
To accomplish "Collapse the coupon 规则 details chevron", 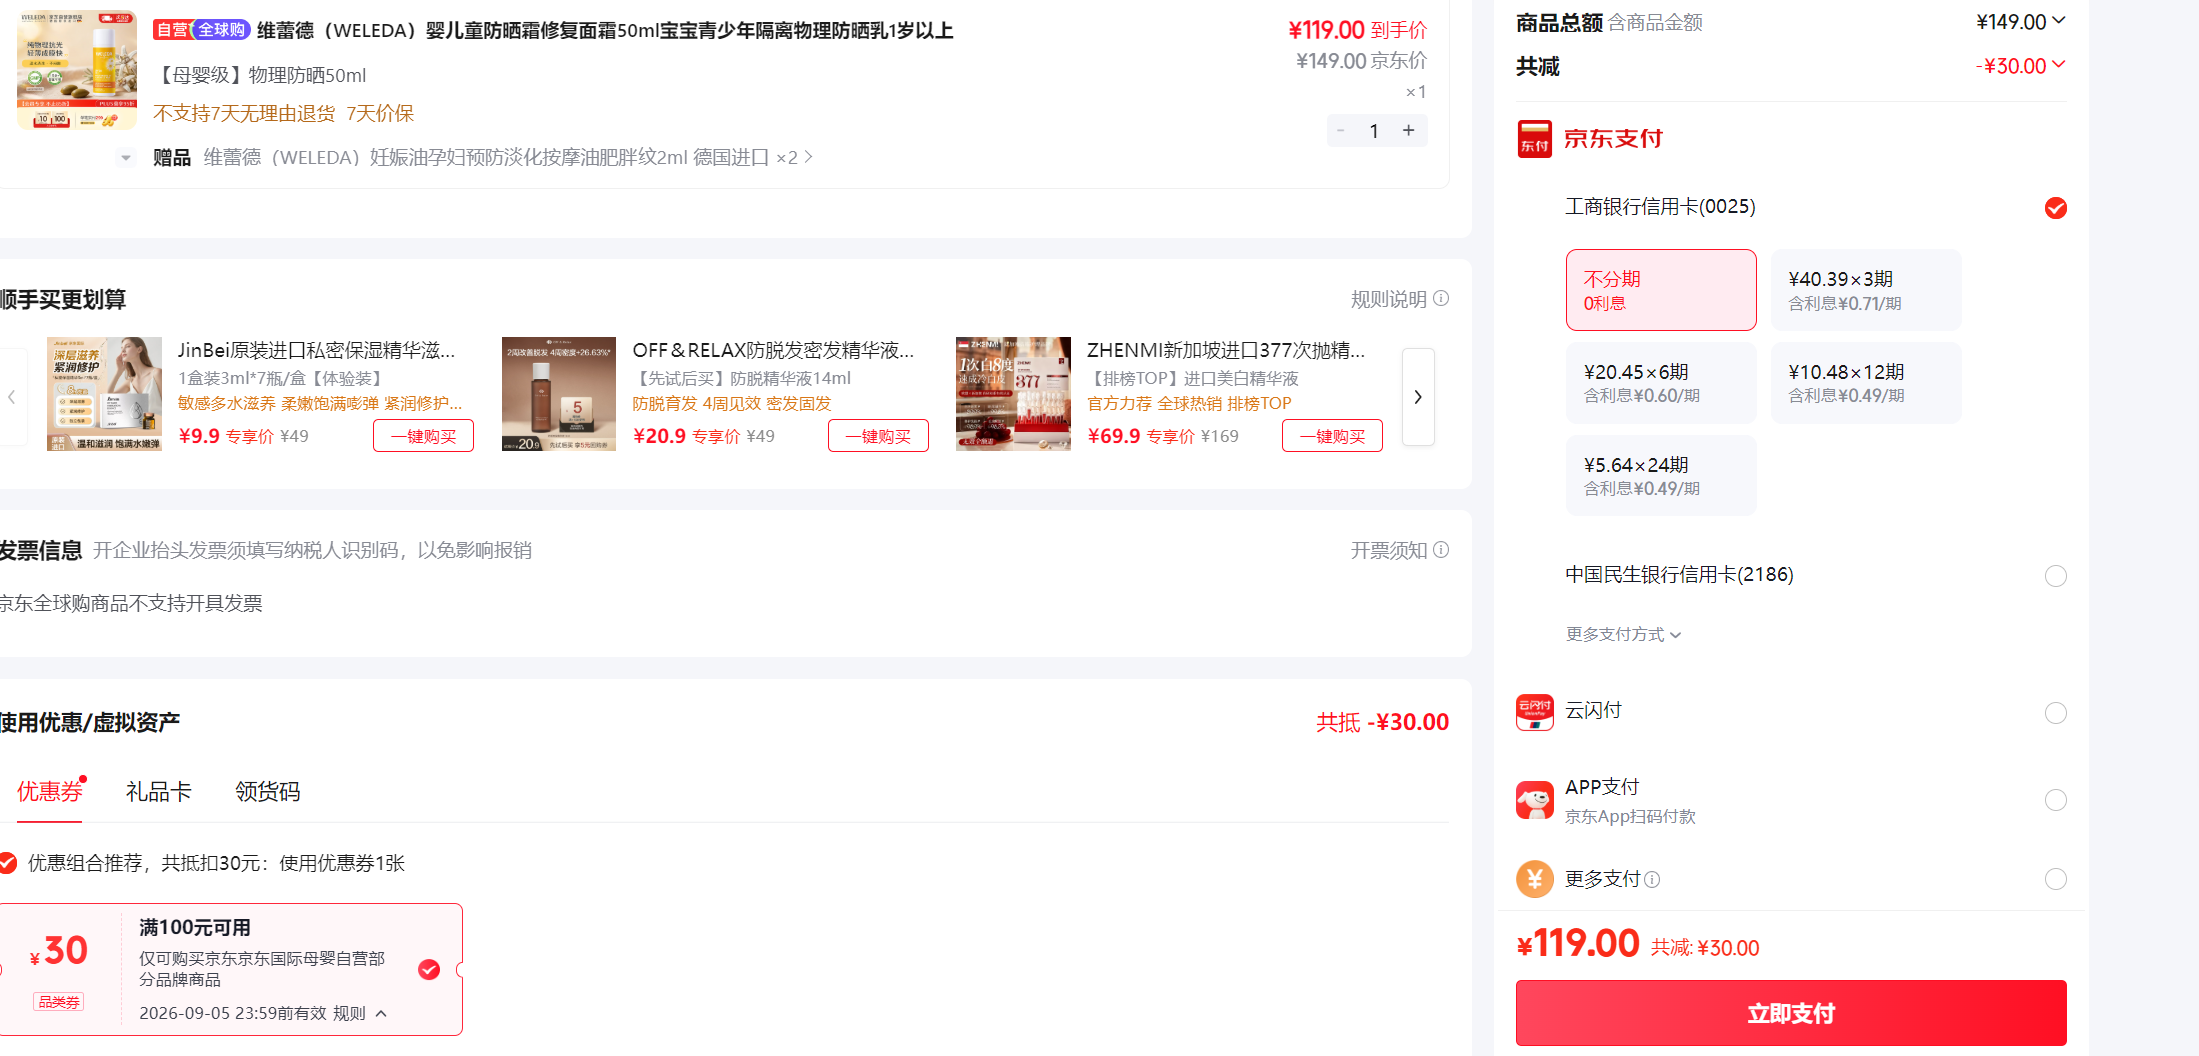I will (381, 1014).
